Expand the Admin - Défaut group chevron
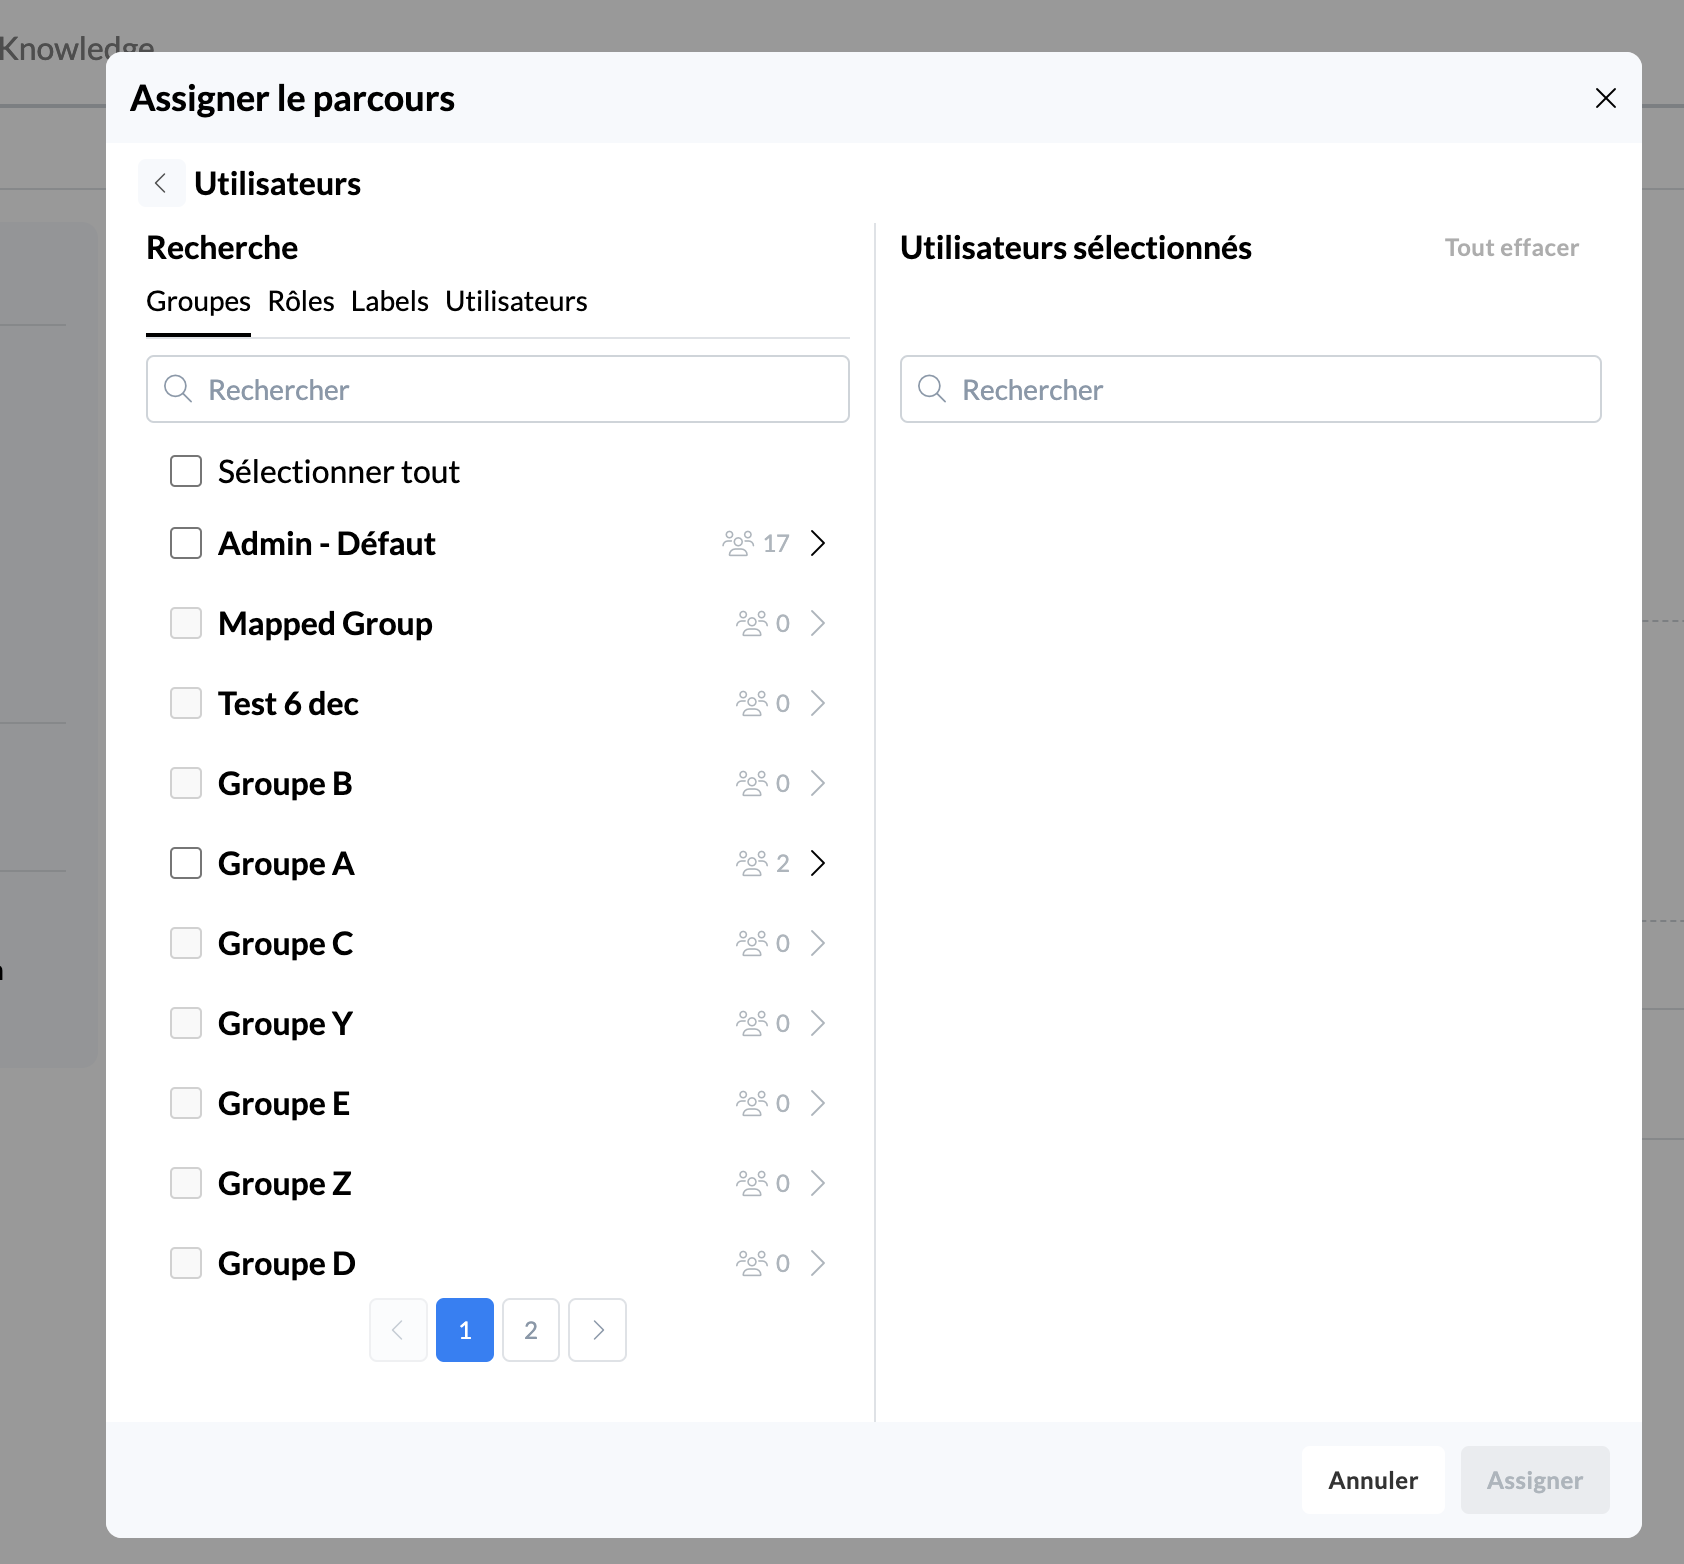1684x1564 pixels. point(818,543)
